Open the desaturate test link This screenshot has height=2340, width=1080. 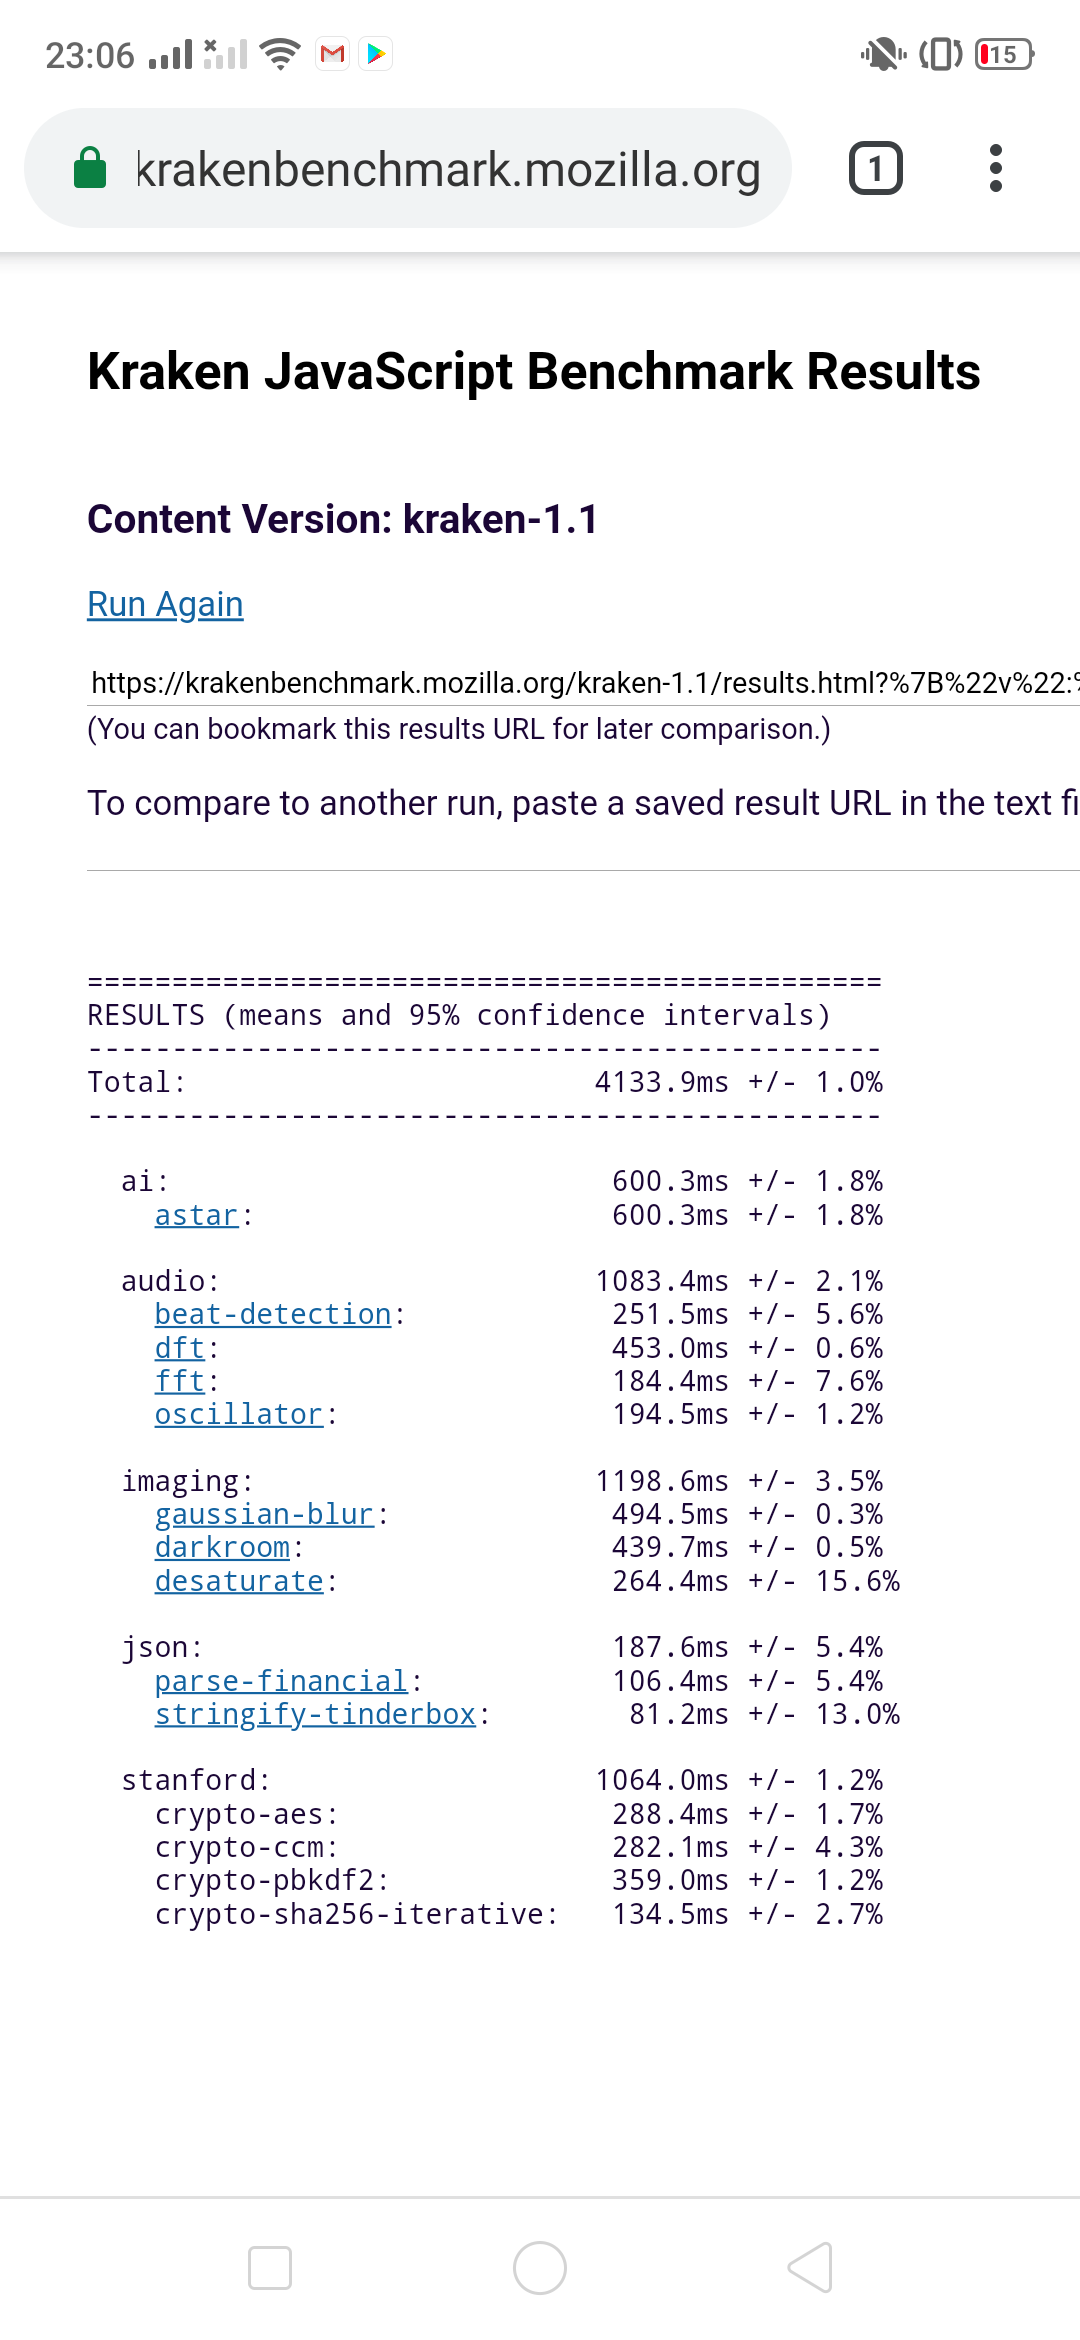pyautogui.click(x=239, y=1581)
